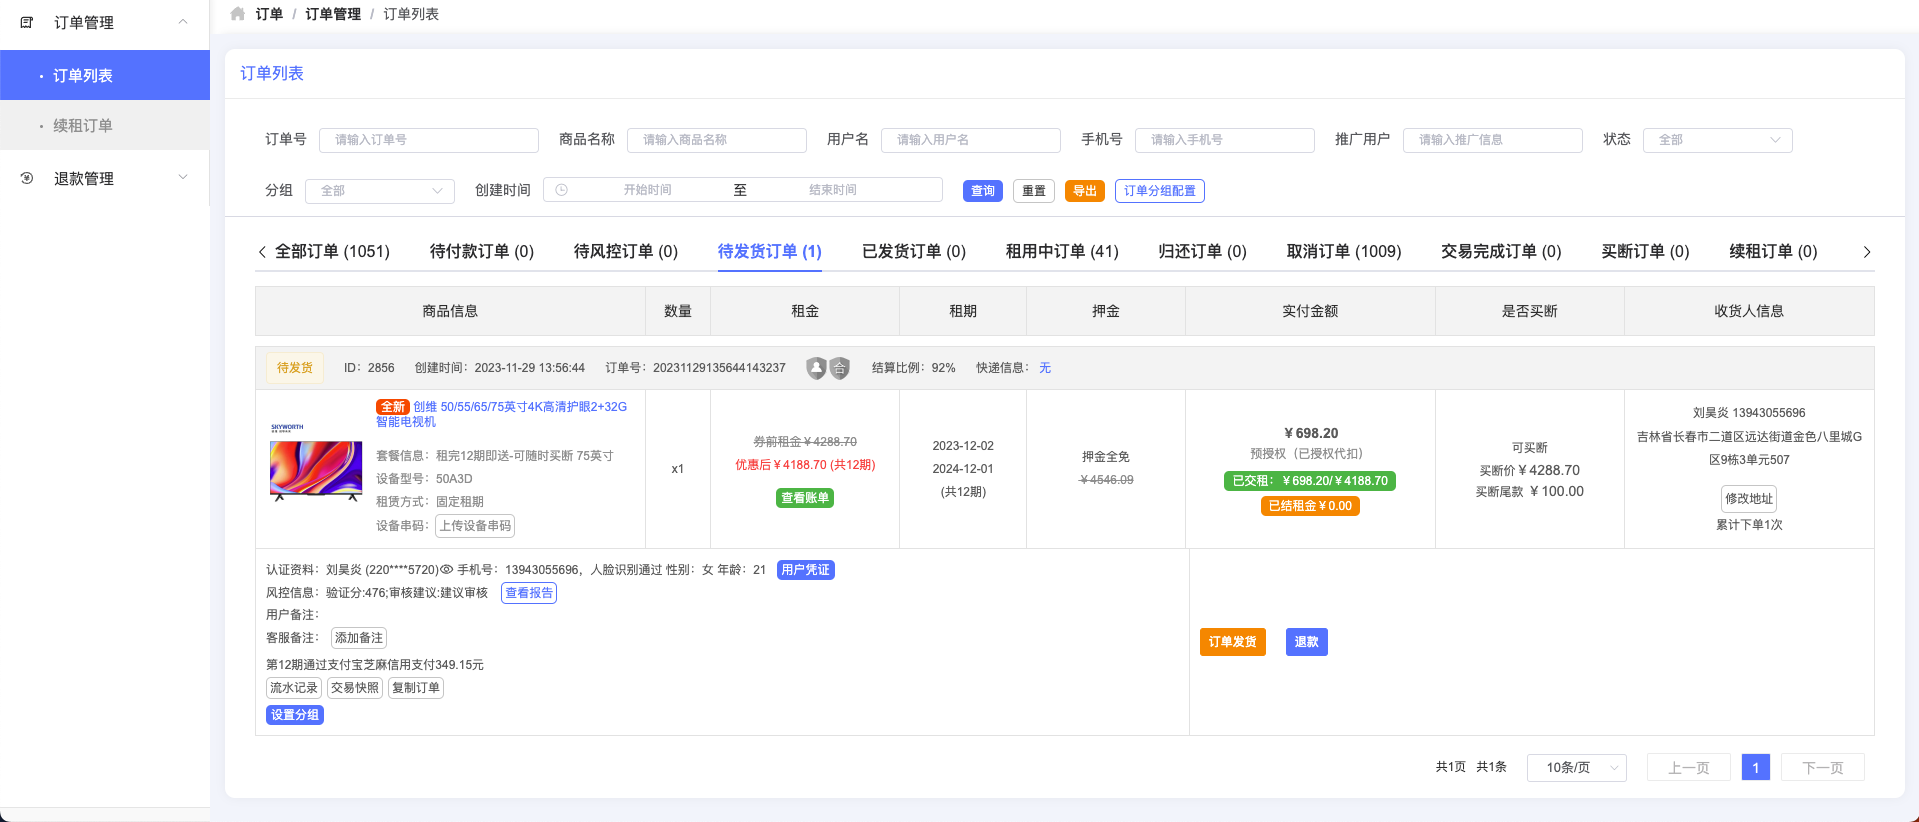Click the 开始时间 date field
The height and width of the screenshot is (822, 1919).
648,190
